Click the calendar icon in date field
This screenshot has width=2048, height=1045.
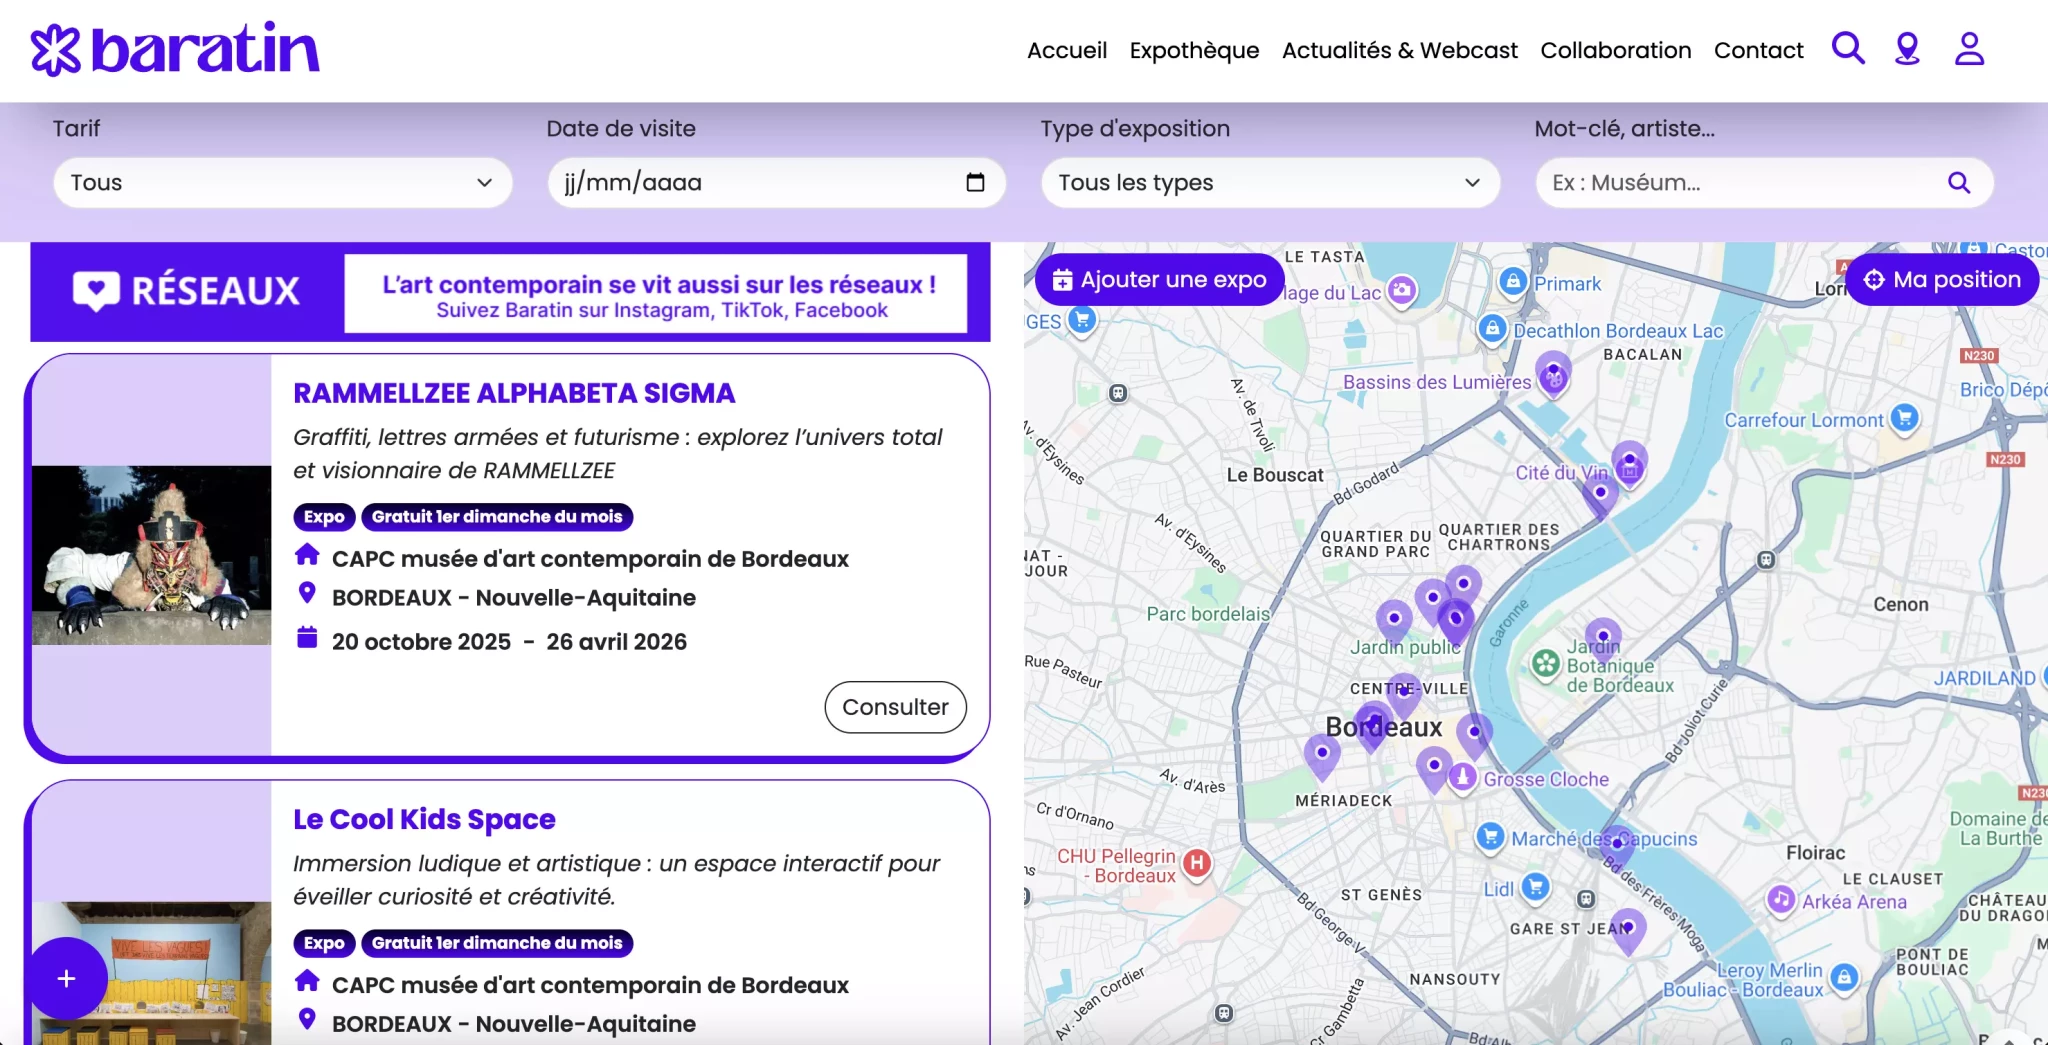(975, 182)
